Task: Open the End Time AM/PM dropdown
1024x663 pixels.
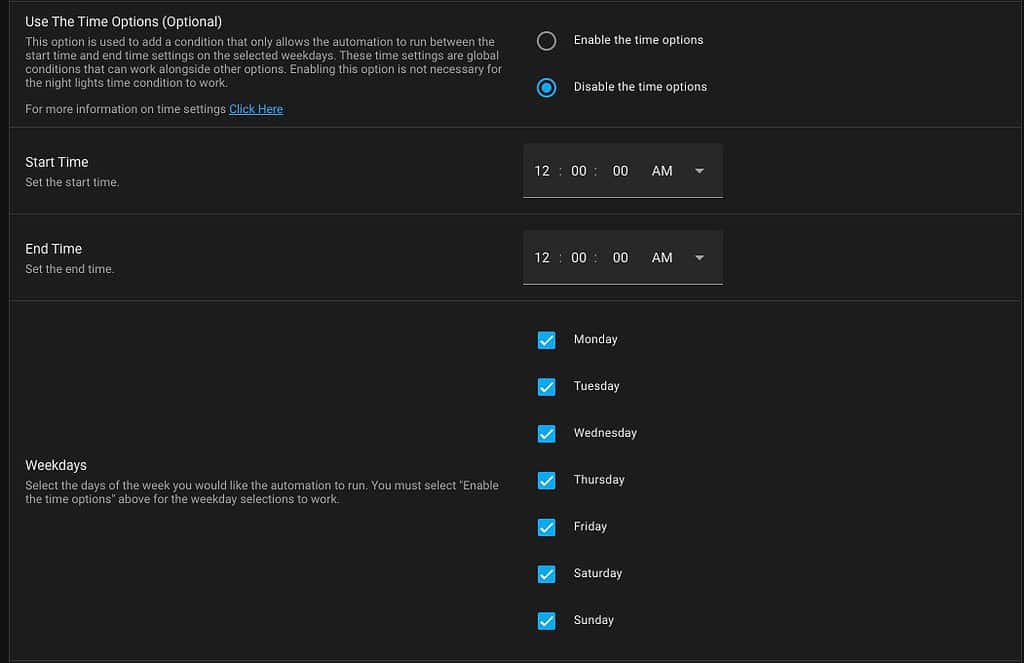Action: (x=678, y=258)
